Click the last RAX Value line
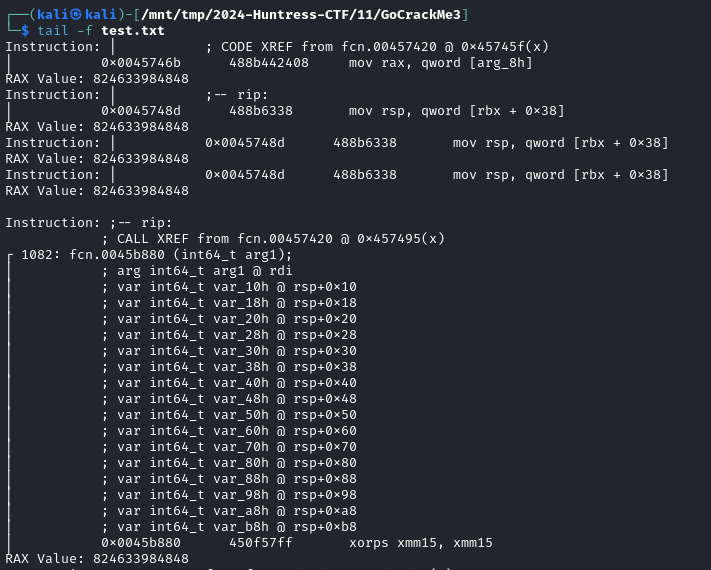The width and height of the screenshot is (711, 570). point(97,558)
